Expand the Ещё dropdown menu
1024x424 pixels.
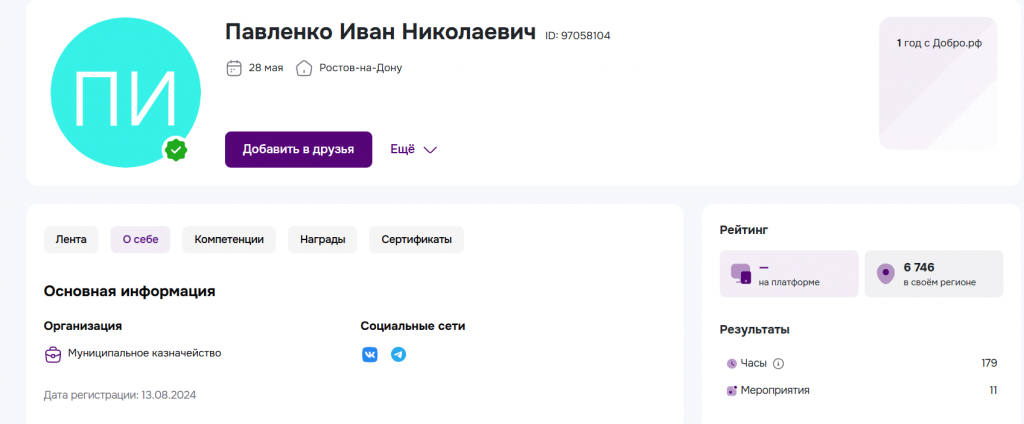click(x=413, y=149)
